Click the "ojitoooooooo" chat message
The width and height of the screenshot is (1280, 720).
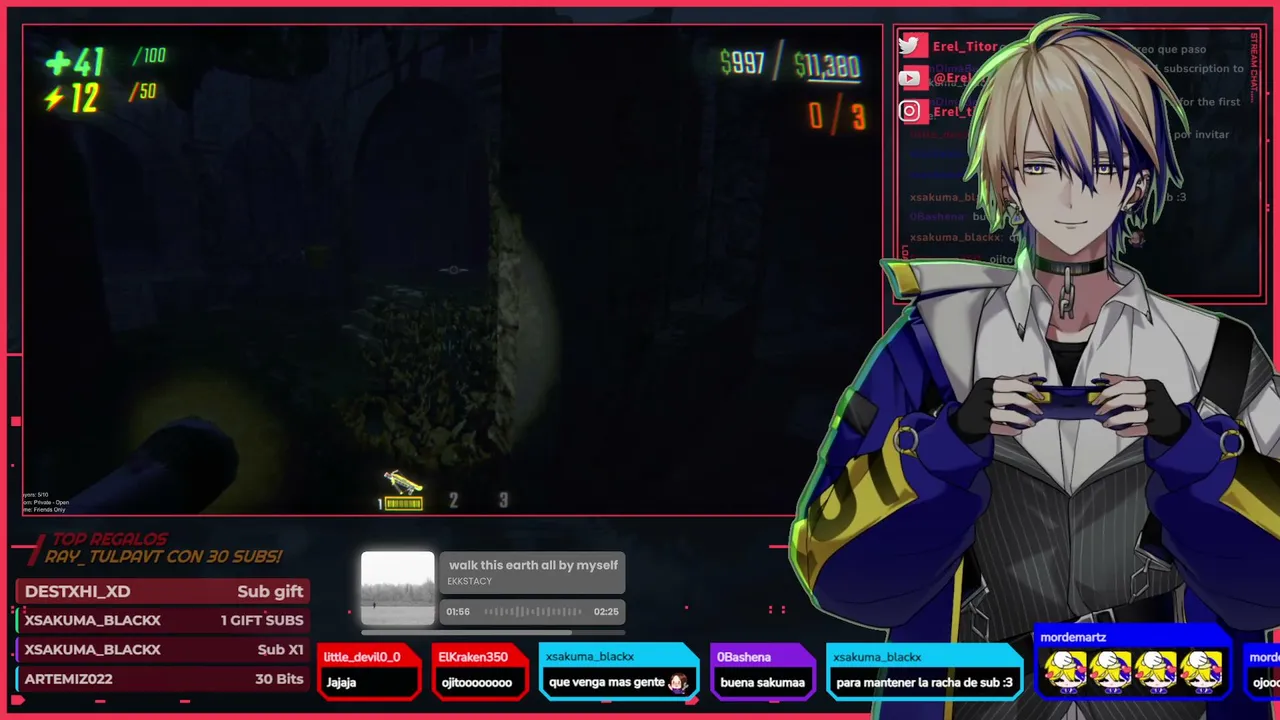pos(477,683)
